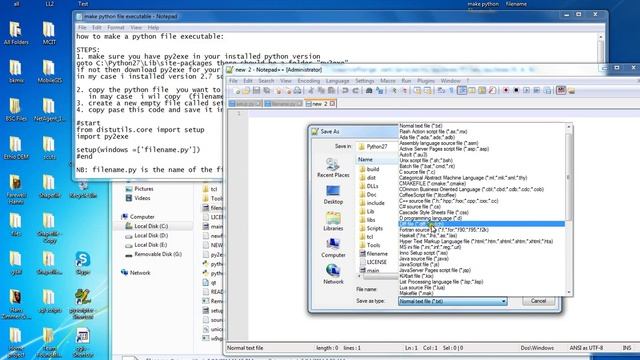Click the Print icon in Notepad++ toolbar

click(298, 91)
